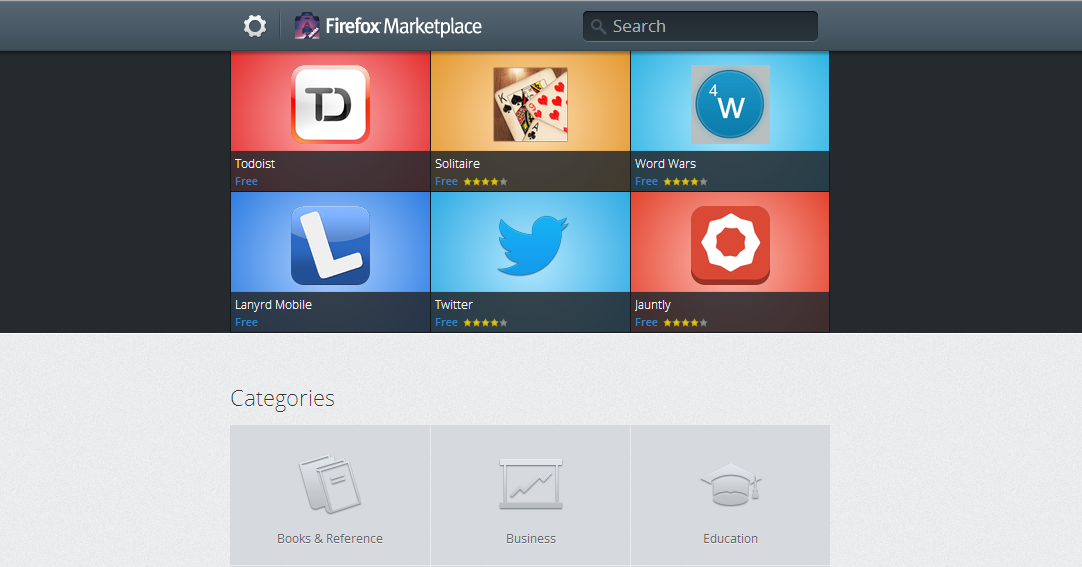This screenshot has height=567, width=1082.
Task: Click the Free price under Jauntly
Action: pyautogui.click(x=647, y=322)
